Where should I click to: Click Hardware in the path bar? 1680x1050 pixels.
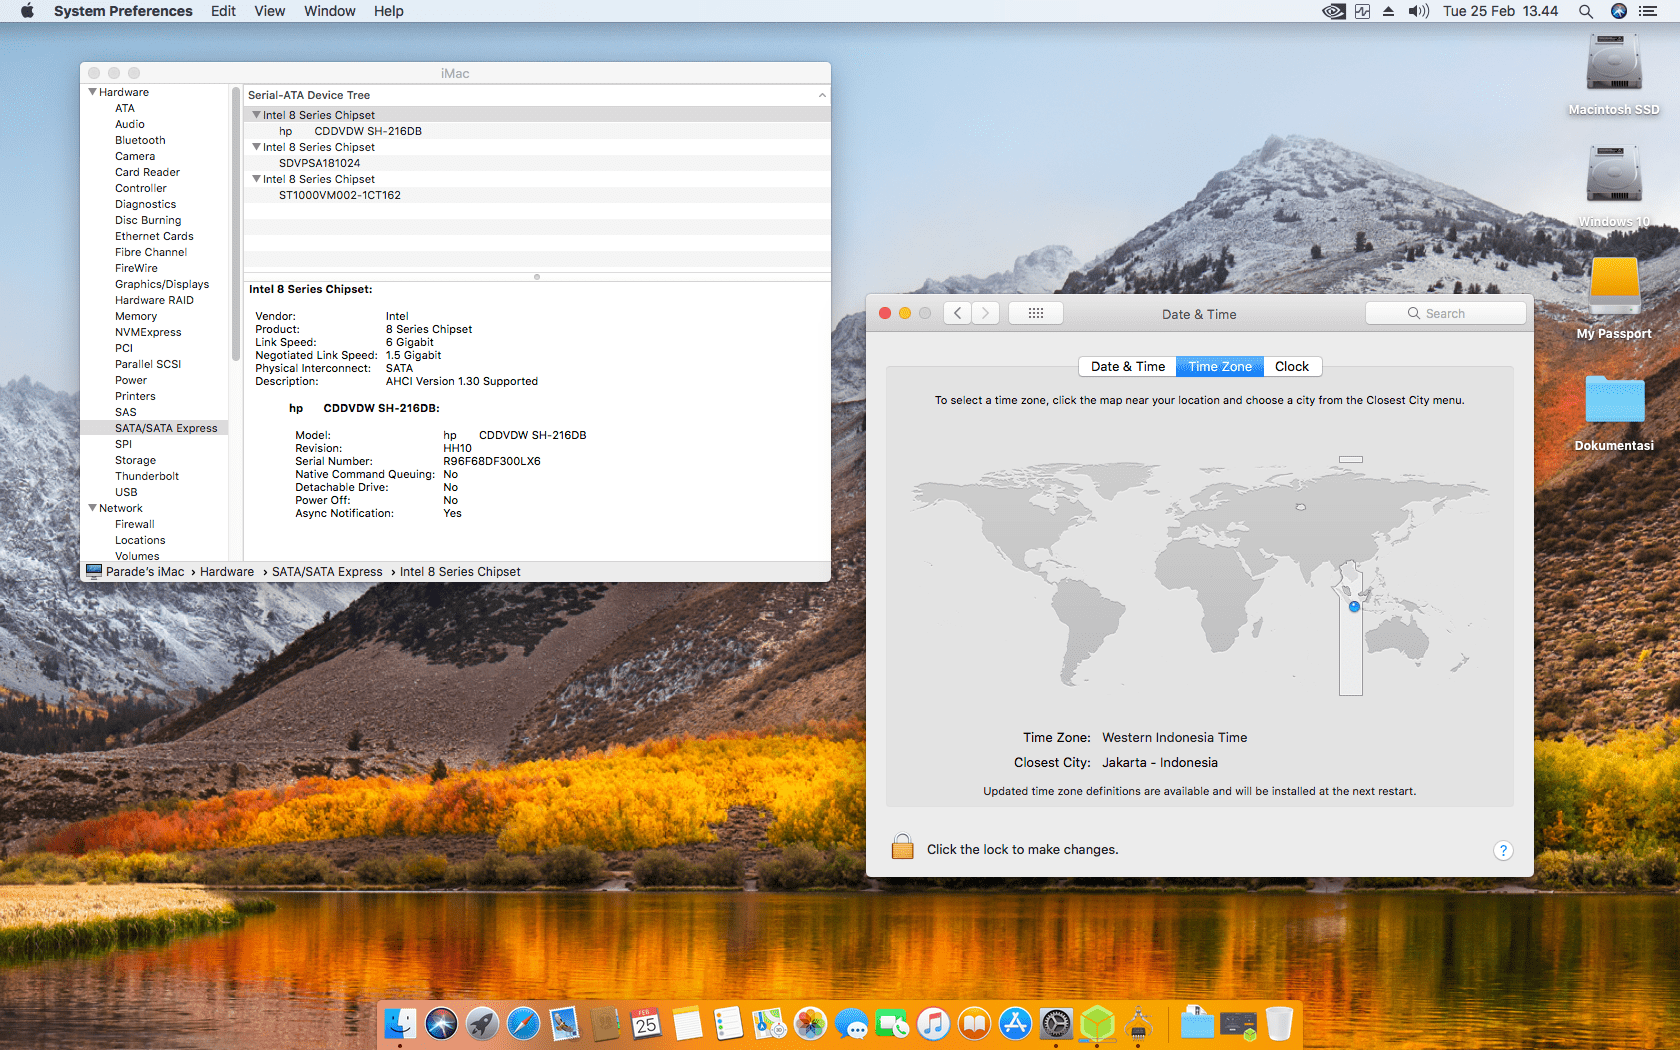pyautogui.click(x=227, y=572)
